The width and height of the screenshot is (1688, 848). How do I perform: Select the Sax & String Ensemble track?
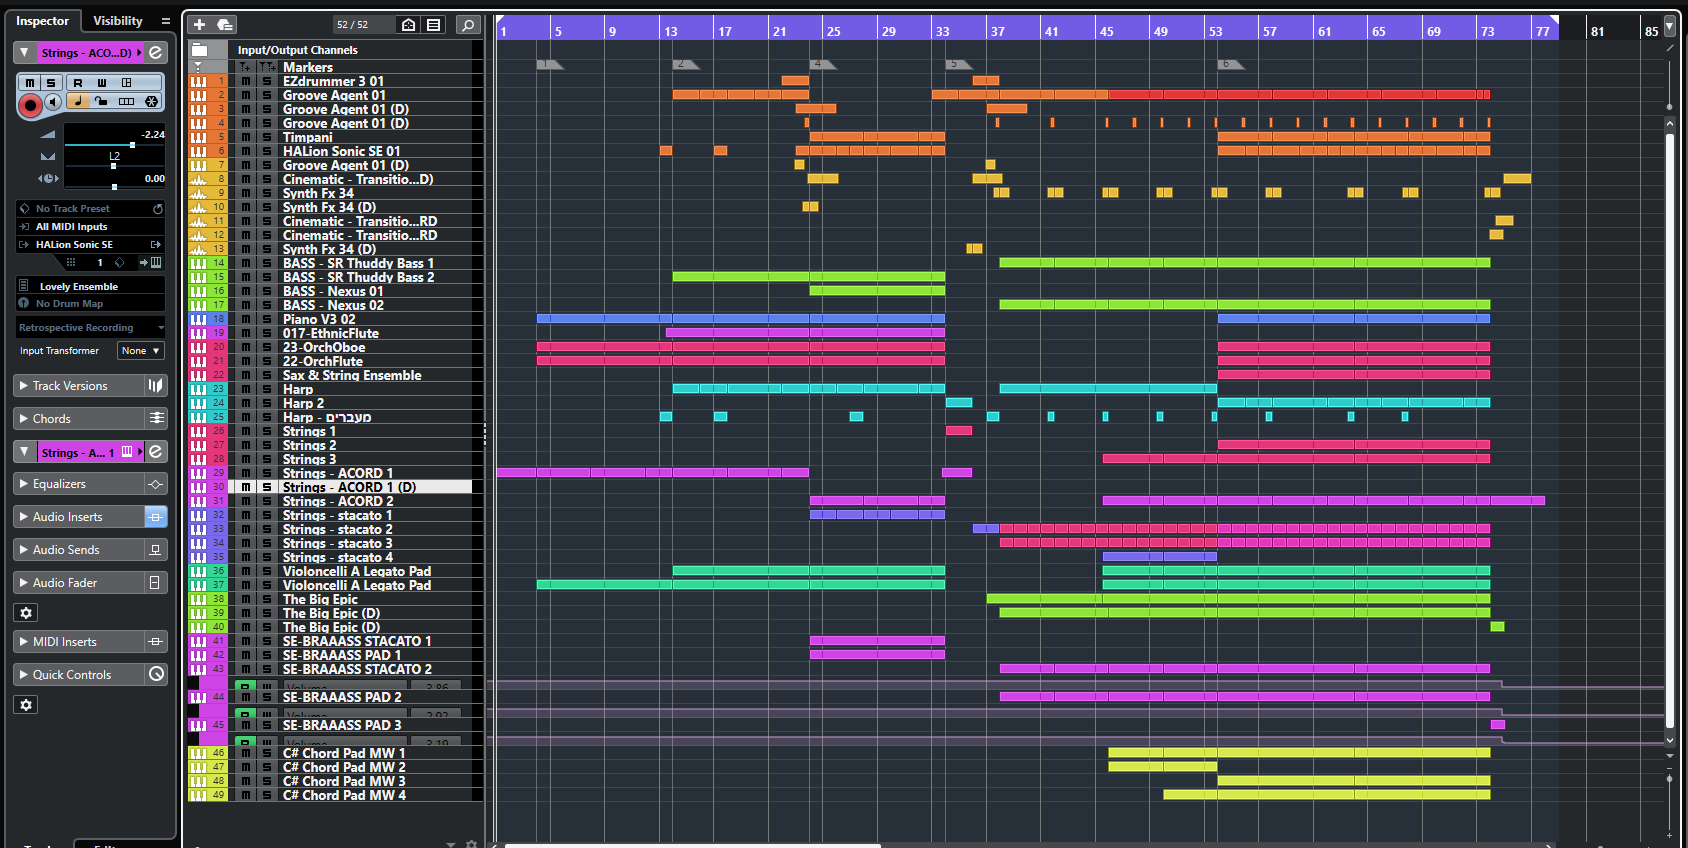click(x=352, y=375)
